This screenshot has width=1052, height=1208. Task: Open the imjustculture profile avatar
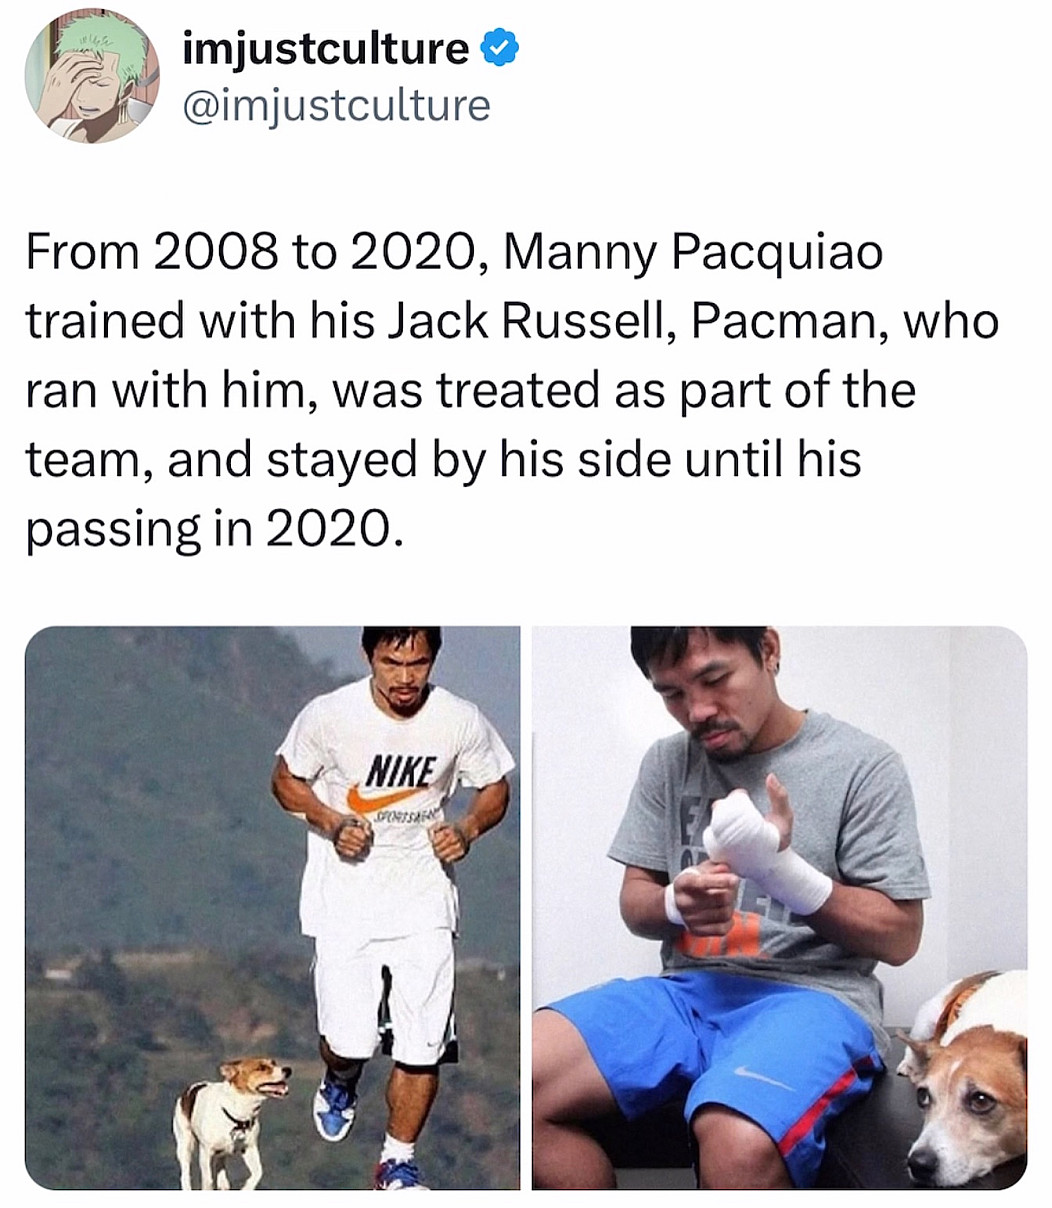(x=92, y=76)
